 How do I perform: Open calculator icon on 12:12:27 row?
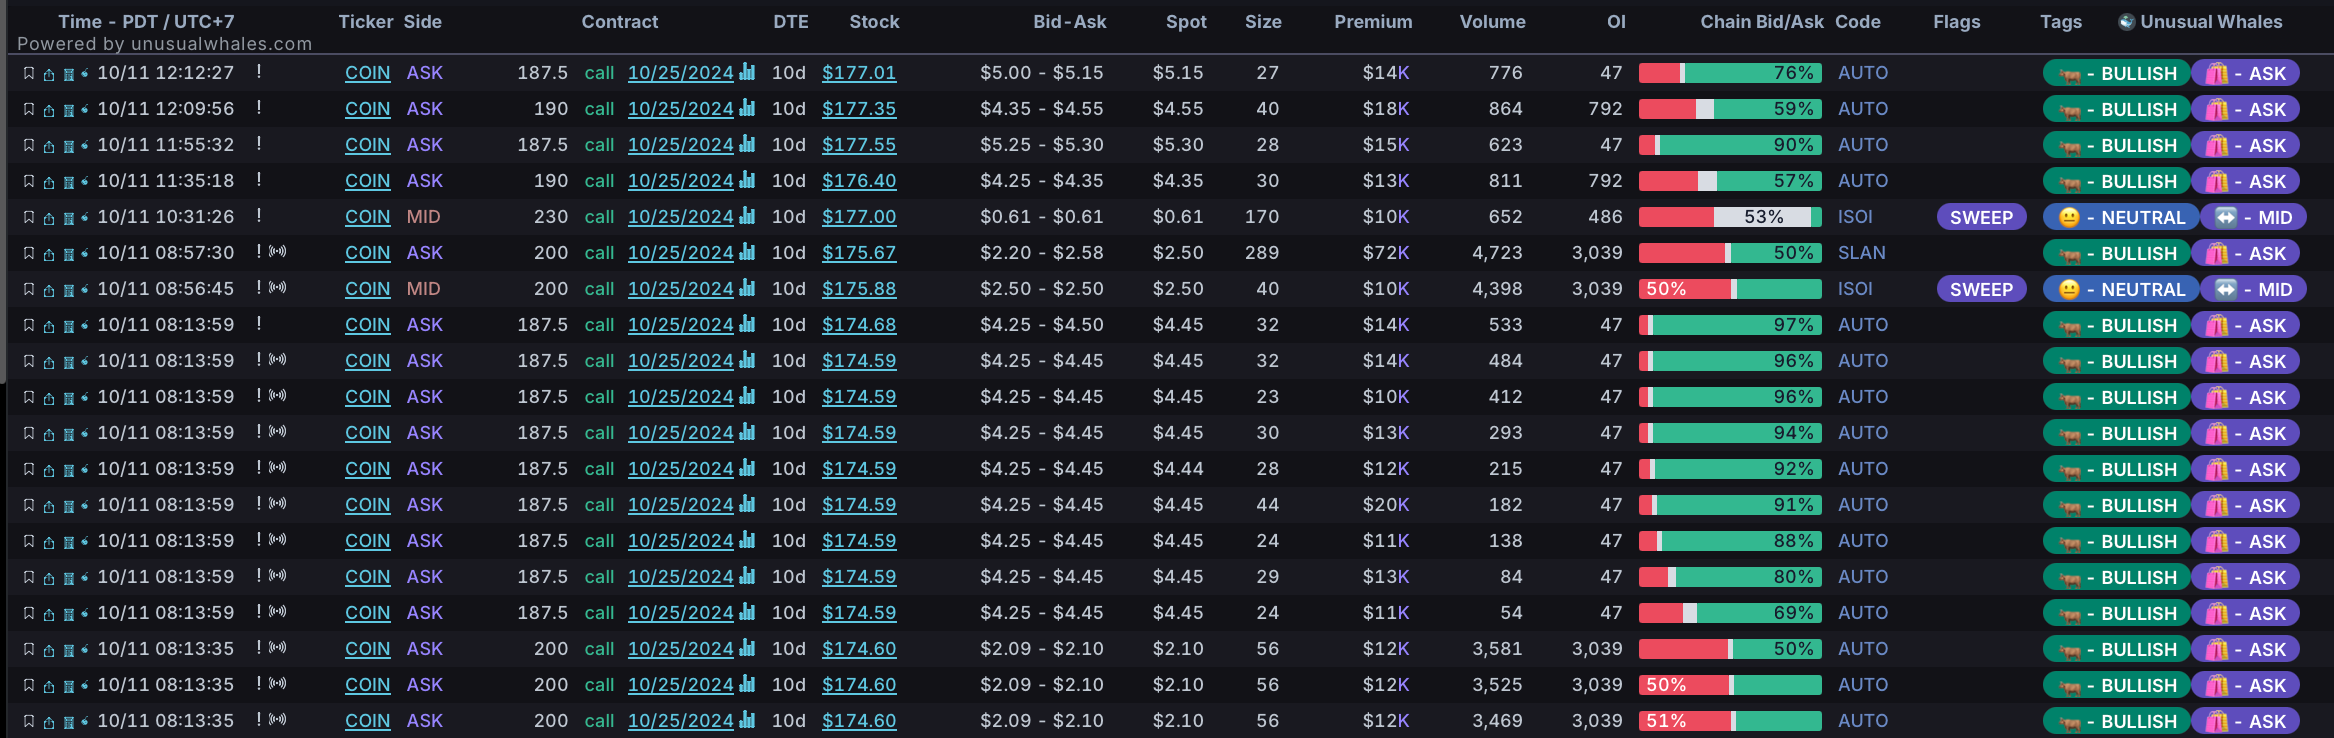tap(69, 74)
